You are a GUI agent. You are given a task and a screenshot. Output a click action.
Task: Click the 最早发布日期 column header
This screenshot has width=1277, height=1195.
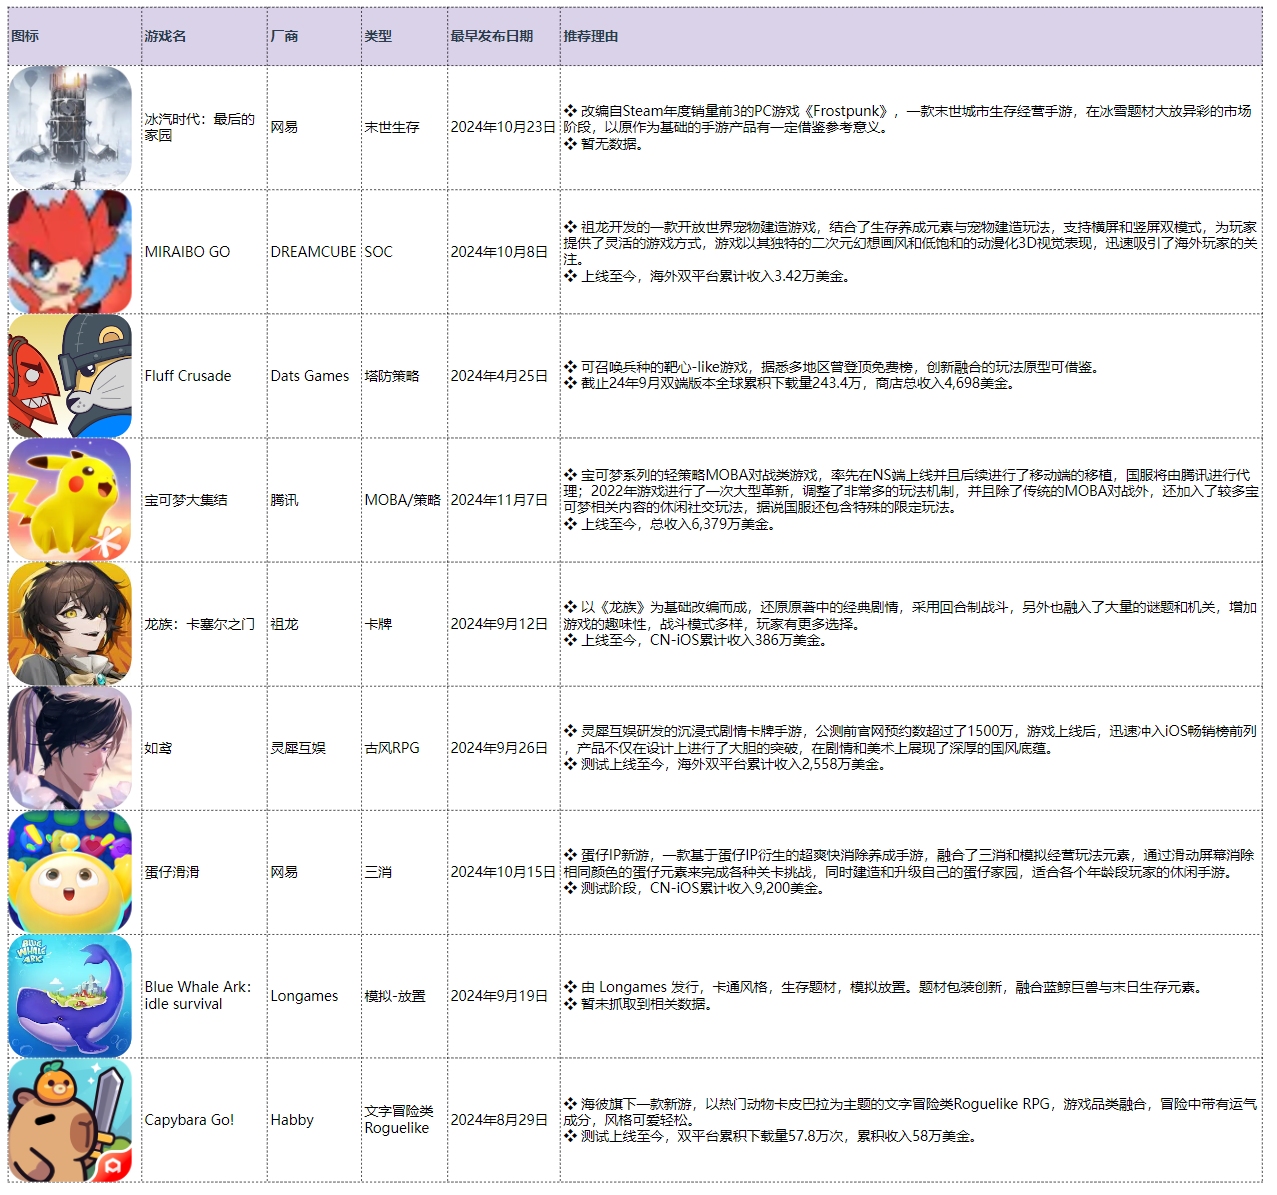[491, 36]
